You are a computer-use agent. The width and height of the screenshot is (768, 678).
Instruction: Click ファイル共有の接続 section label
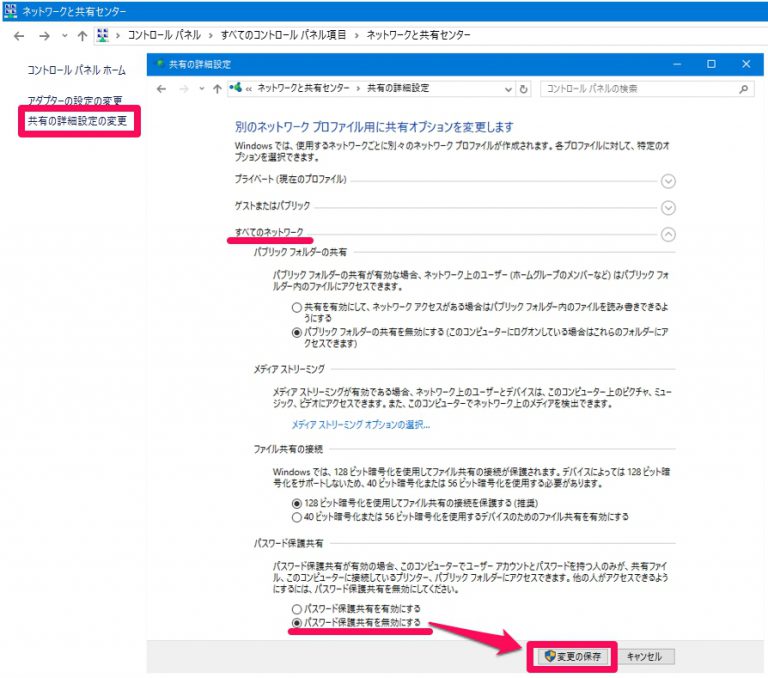pyautogui.click(x=288, y=449)
